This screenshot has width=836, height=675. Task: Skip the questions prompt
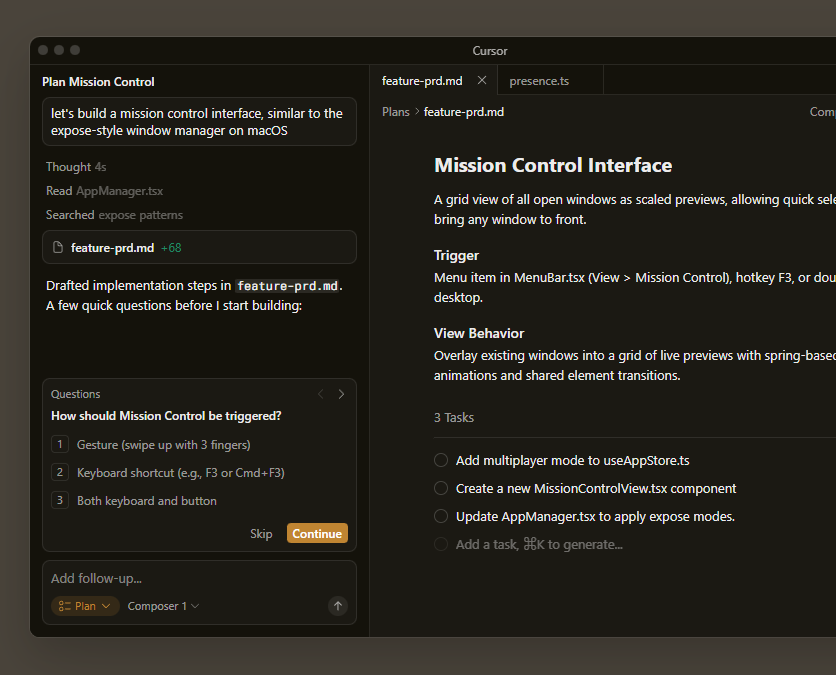pyautogui.click(x=261, y=534)
